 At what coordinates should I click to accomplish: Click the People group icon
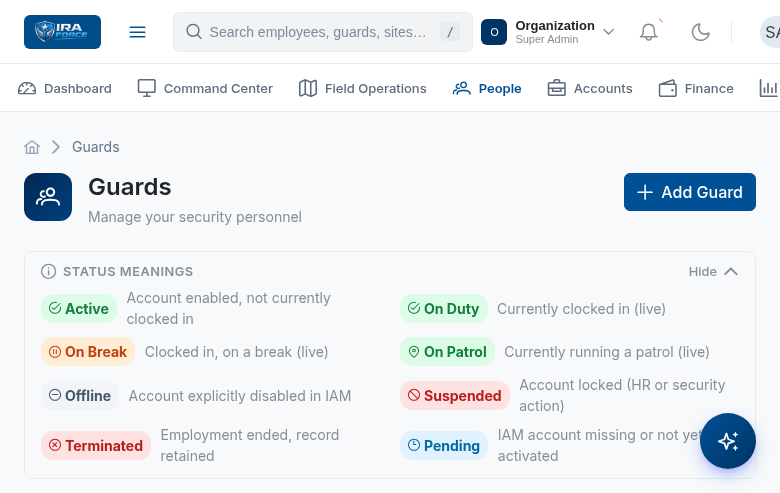[462, 89]
